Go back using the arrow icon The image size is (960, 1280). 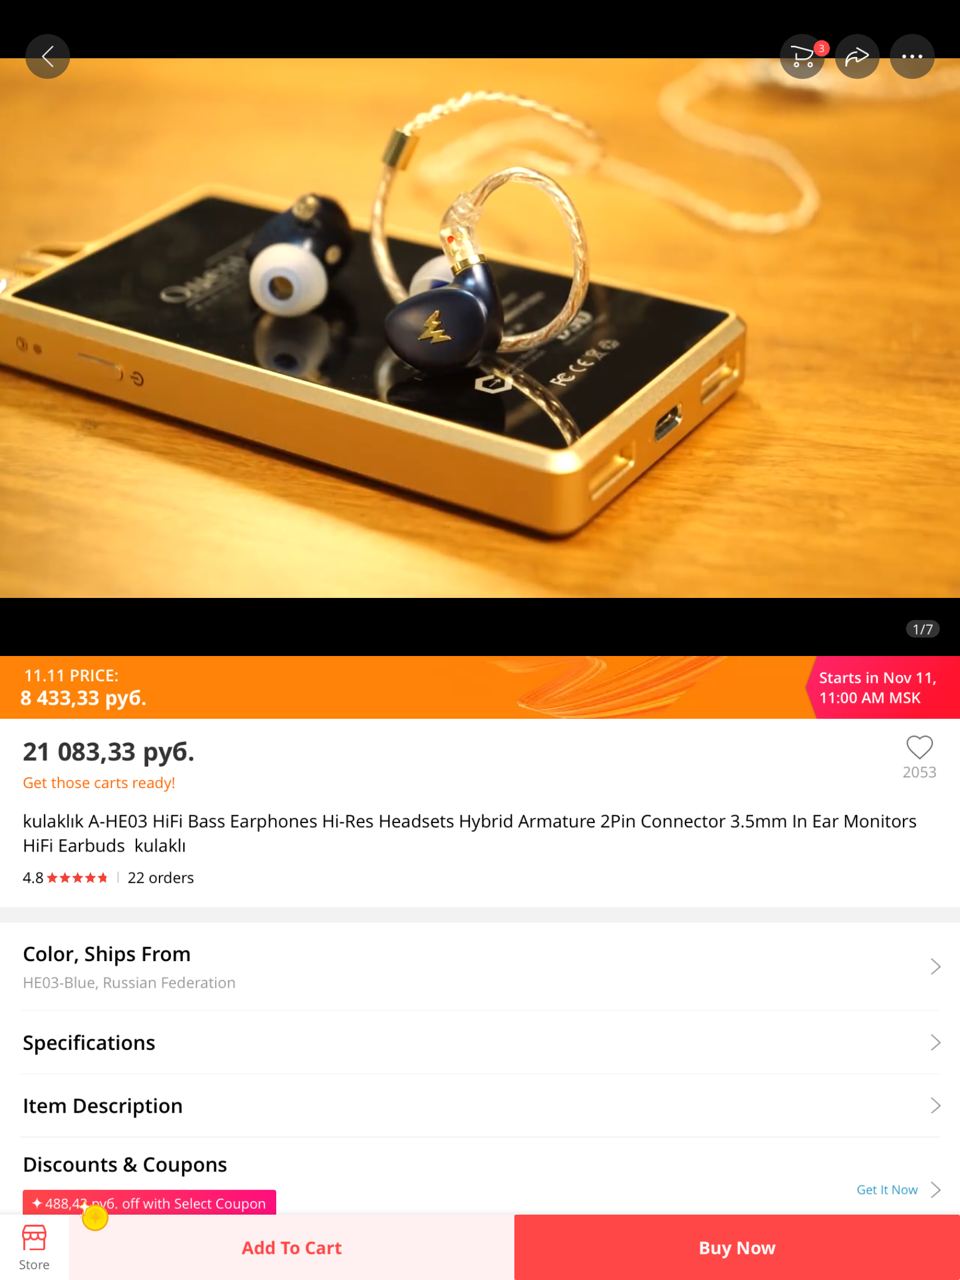(47, 57)
